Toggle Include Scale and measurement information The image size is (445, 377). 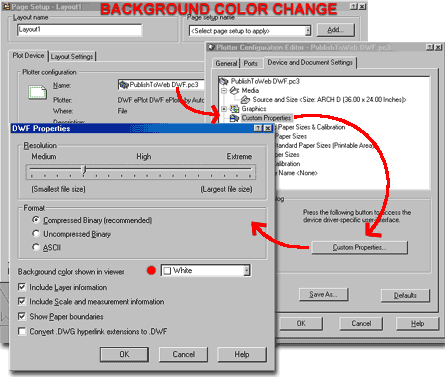(22, 301)
